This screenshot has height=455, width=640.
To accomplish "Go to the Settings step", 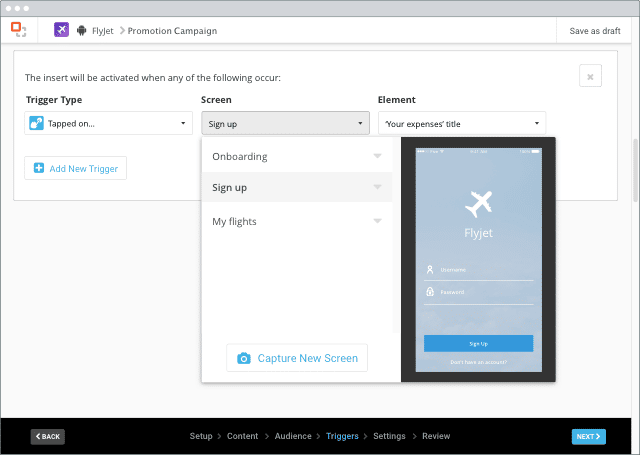I will pos(389,436).
